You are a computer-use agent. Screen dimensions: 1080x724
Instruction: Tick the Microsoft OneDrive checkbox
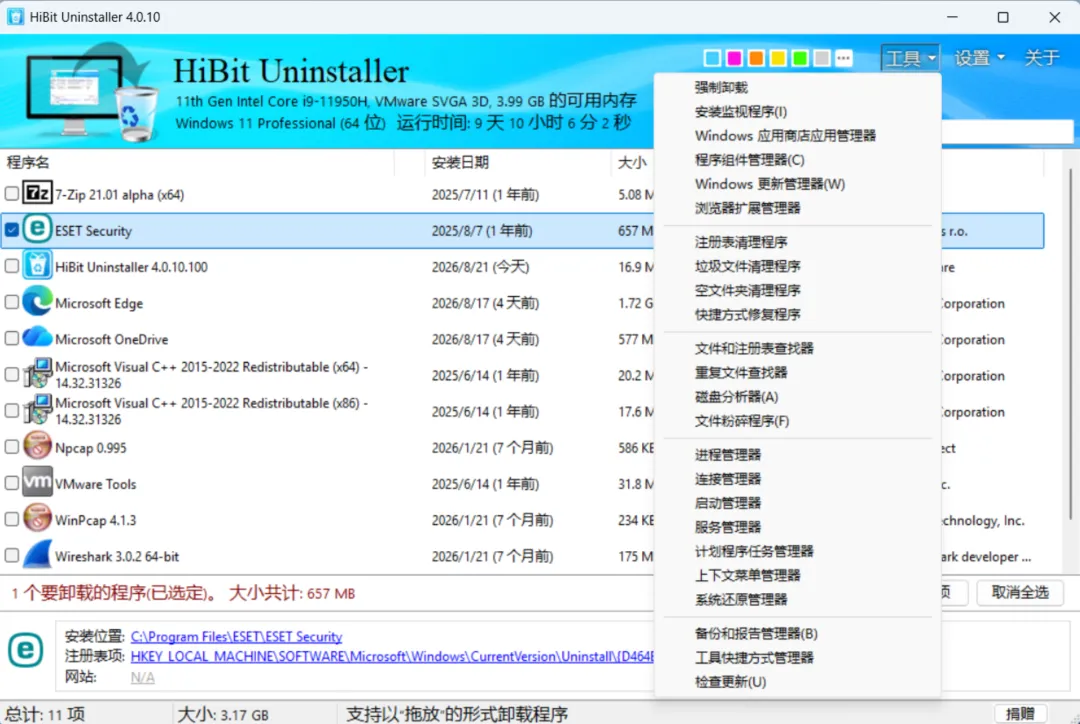[x=12, y=338]
